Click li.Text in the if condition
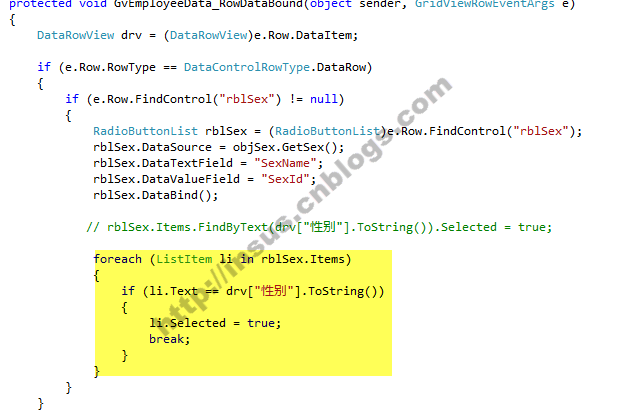This screenshot has width=638, height=411. tap(173, 291)
